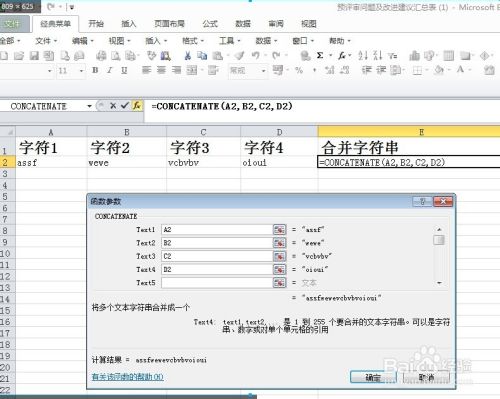The width and height of the screenshot is (500, 399).
Task: Click the Enter checkmark in formula bar
Action: point(125,106)
